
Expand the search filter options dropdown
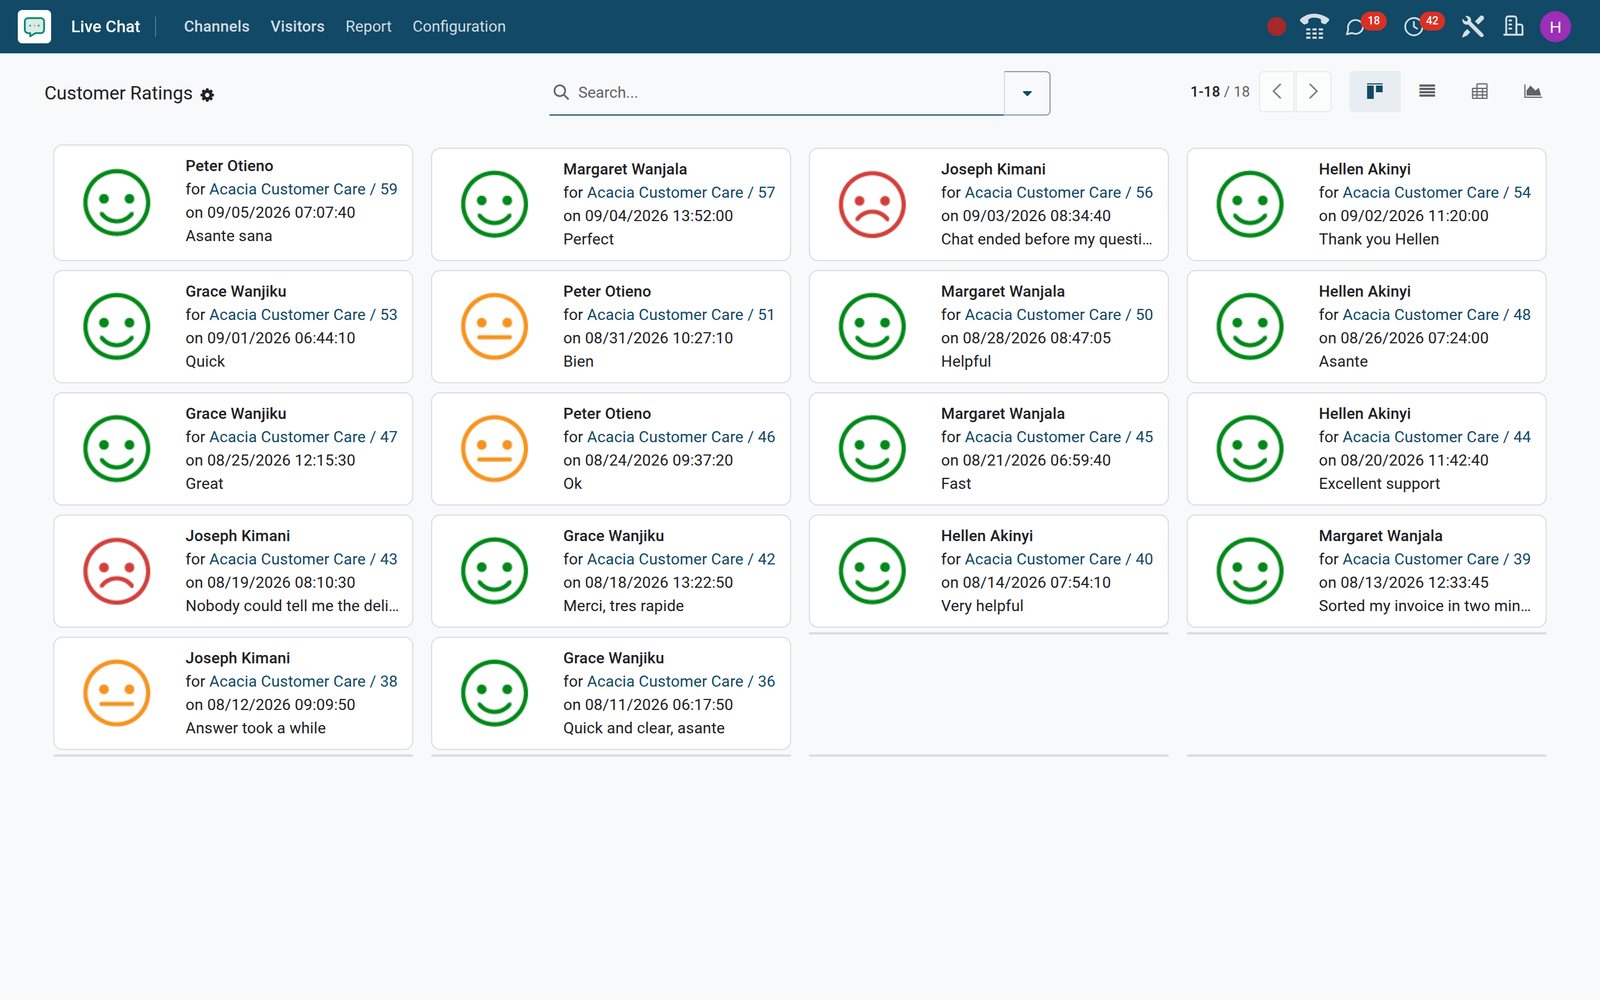pos(1027,93)
